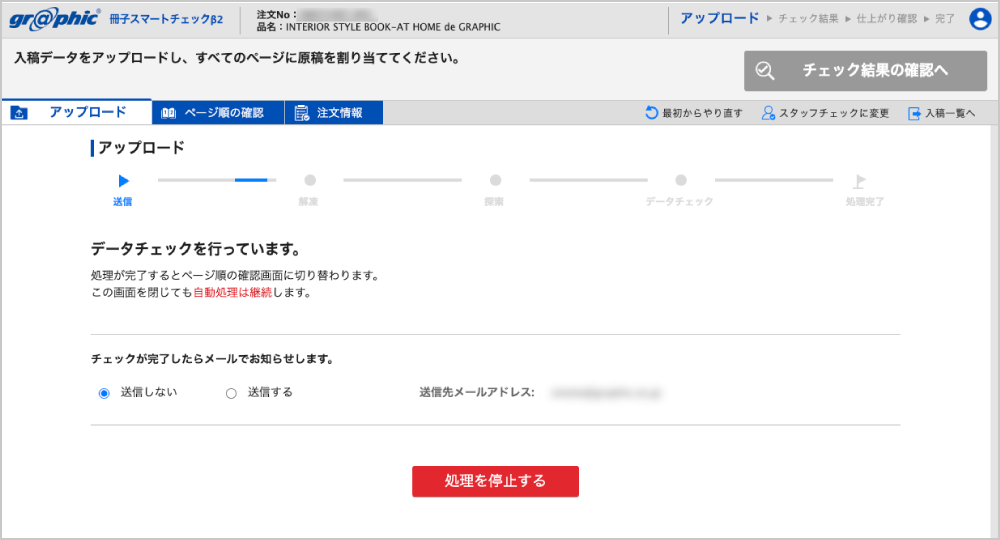Click the restart circular arrow icon
The height and width of the screenshot is (540, 1000).
[x=652, y=113]
